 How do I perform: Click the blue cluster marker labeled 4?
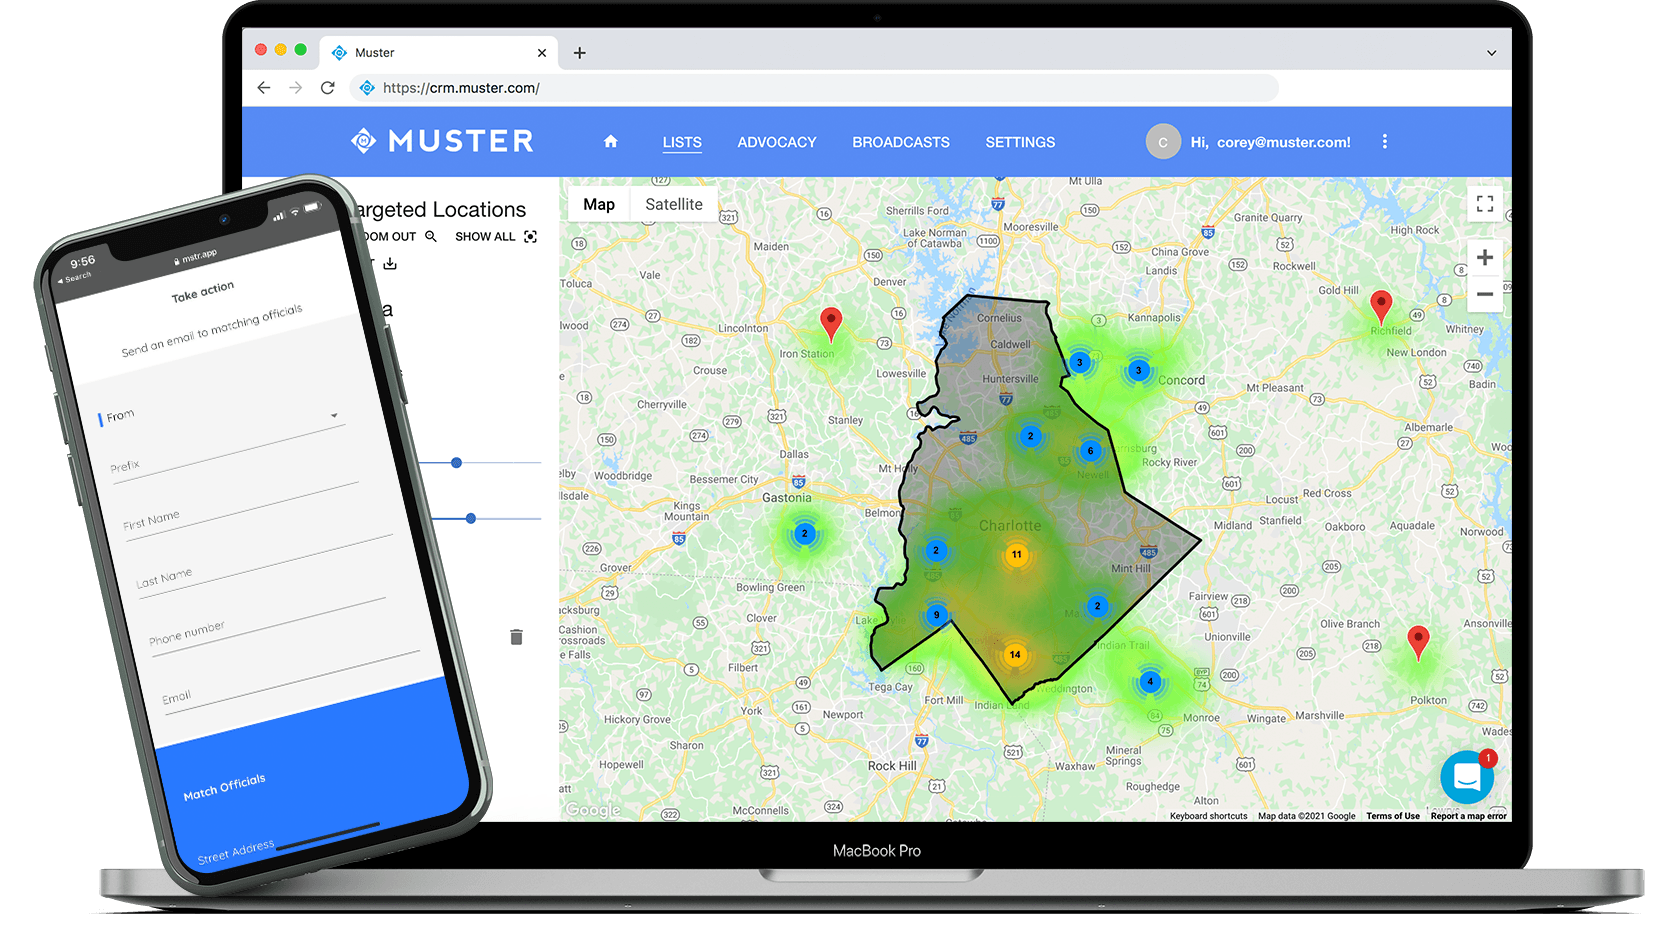[x=1150, y=682]
